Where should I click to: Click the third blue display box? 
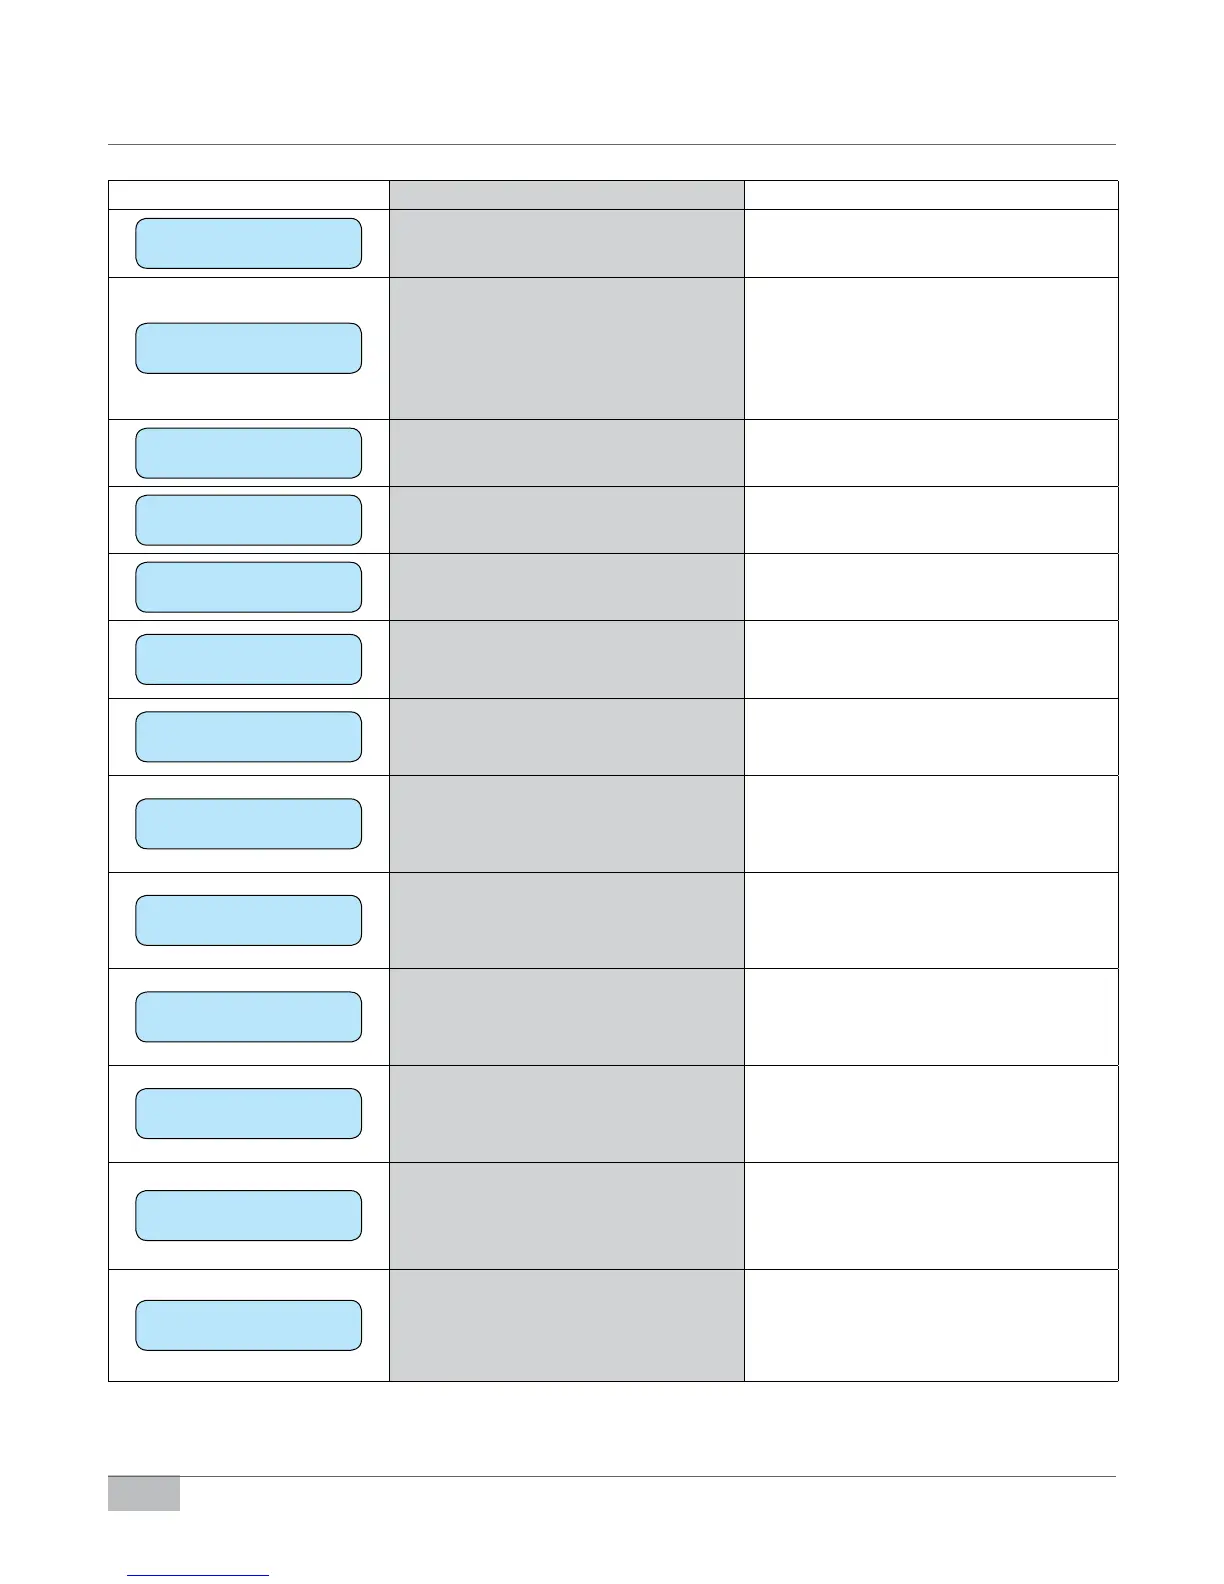tap(248, 453)
